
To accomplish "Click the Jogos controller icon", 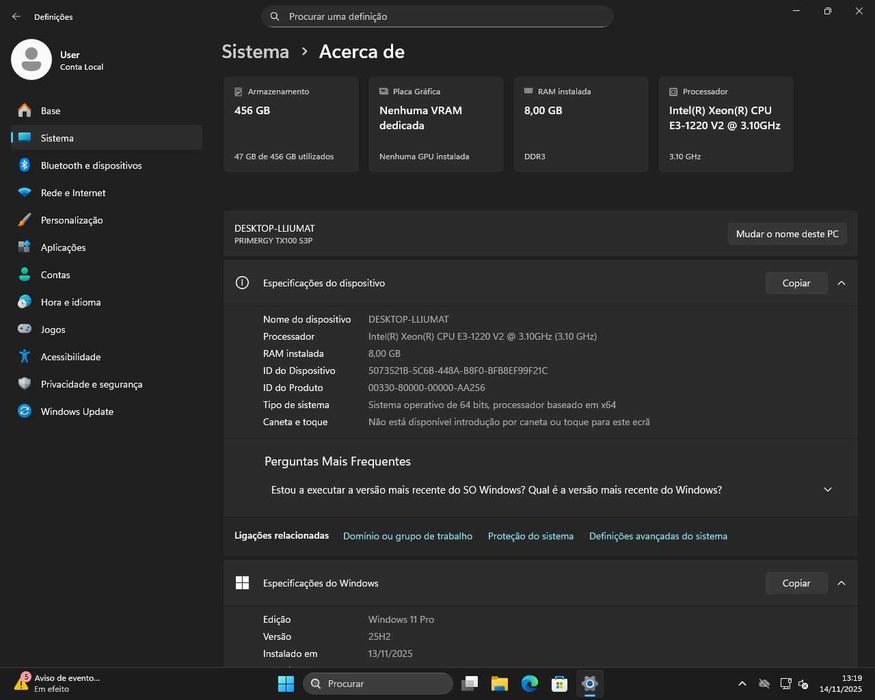I will 25,329.
